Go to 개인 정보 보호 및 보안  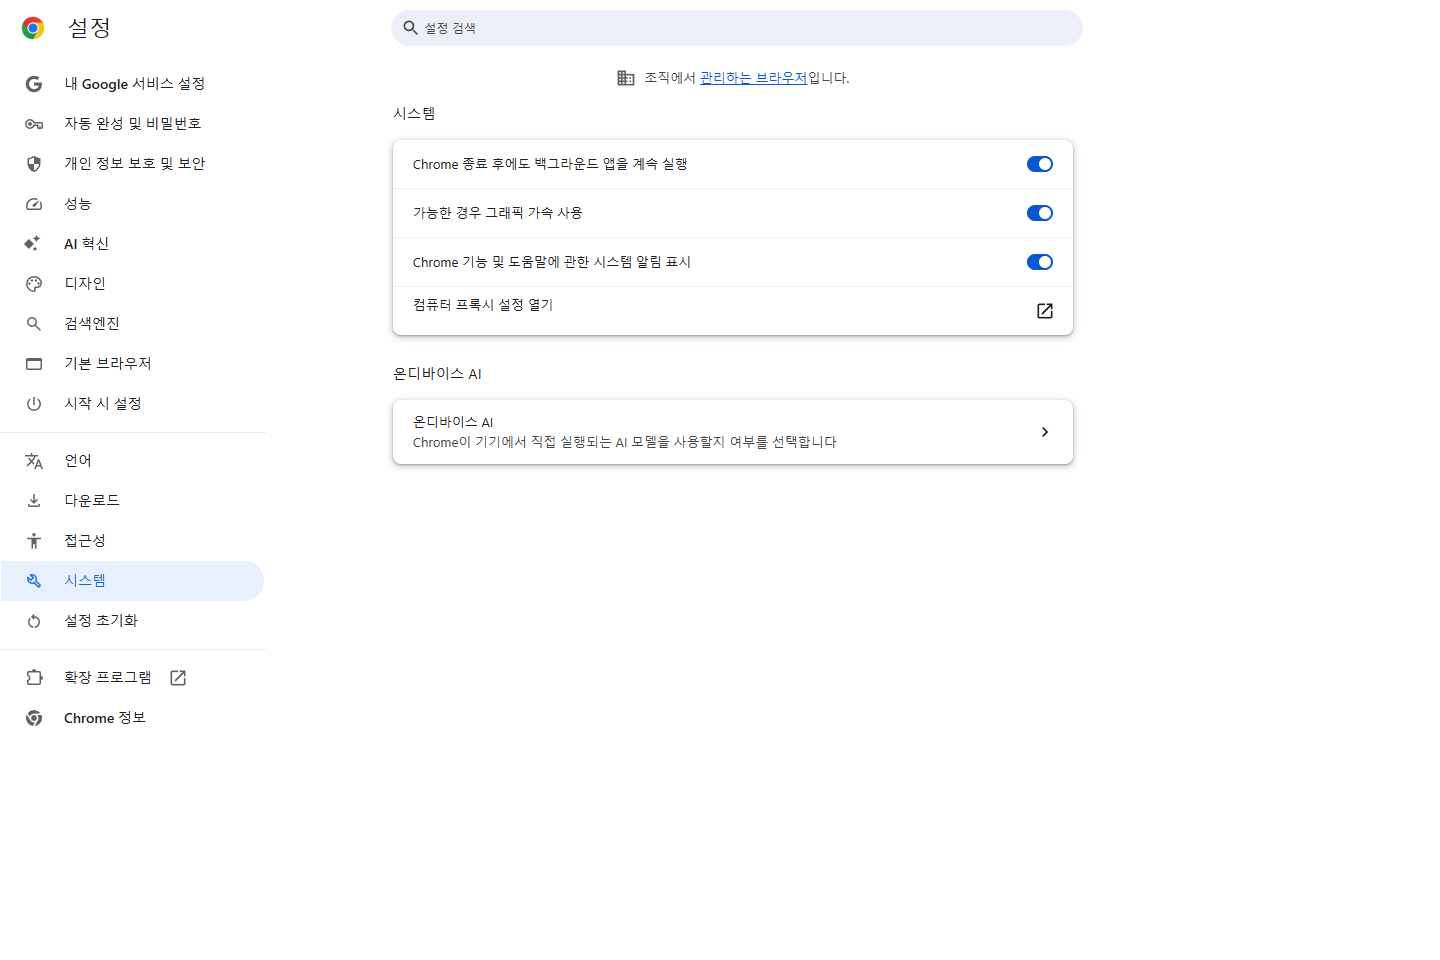132,164
